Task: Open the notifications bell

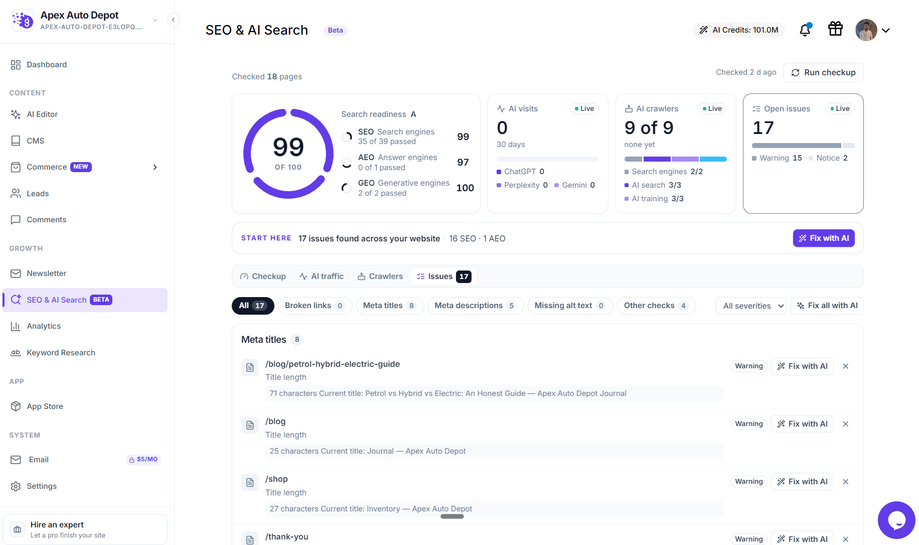Action: pyautogui.click(x=805, y=30)
